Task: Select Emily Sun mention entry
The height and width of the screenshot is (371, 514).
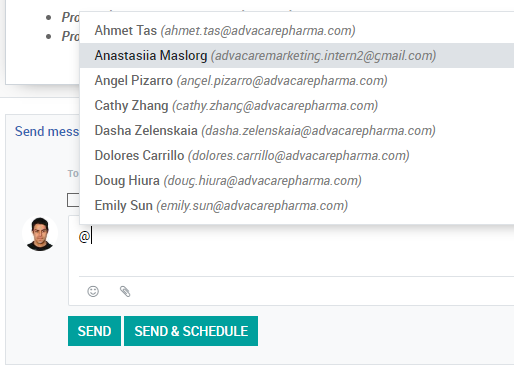Action: tap(297, 205)
